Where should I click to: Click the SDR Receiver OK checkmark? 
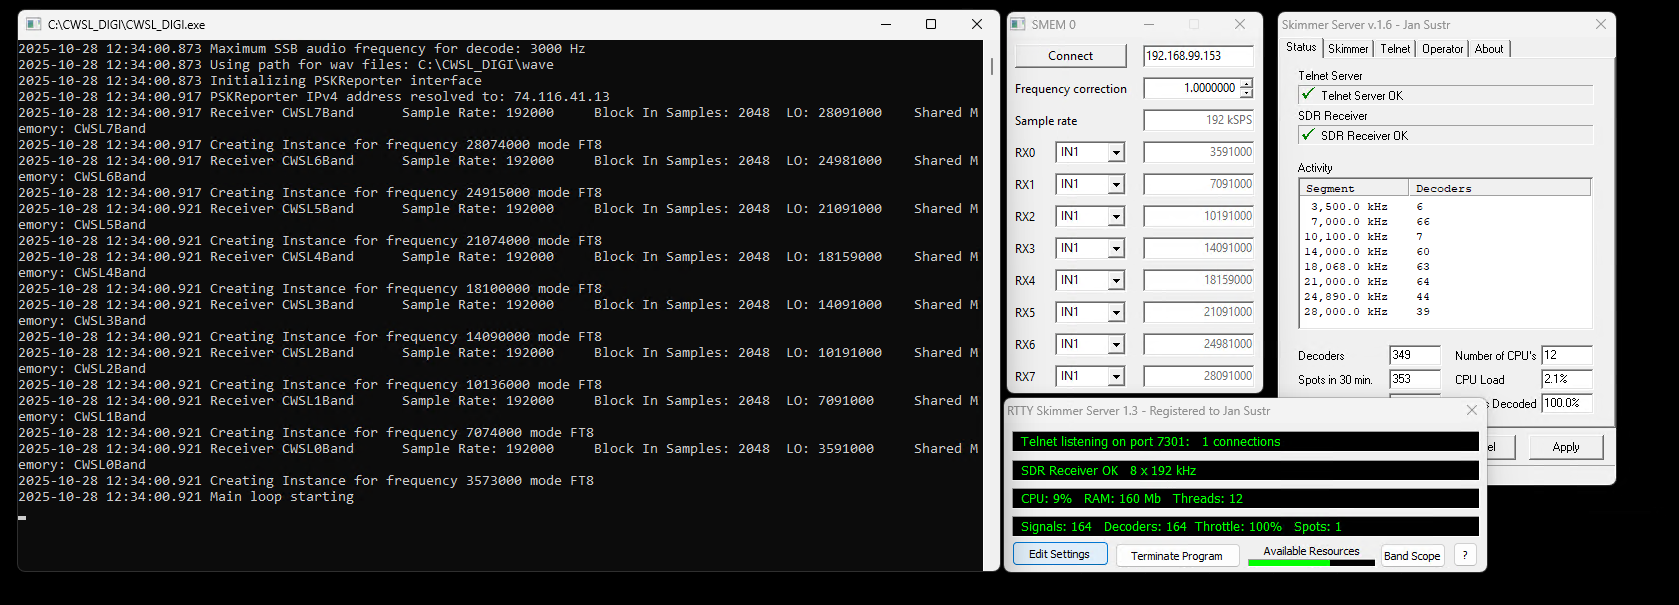click(1308, 135)
